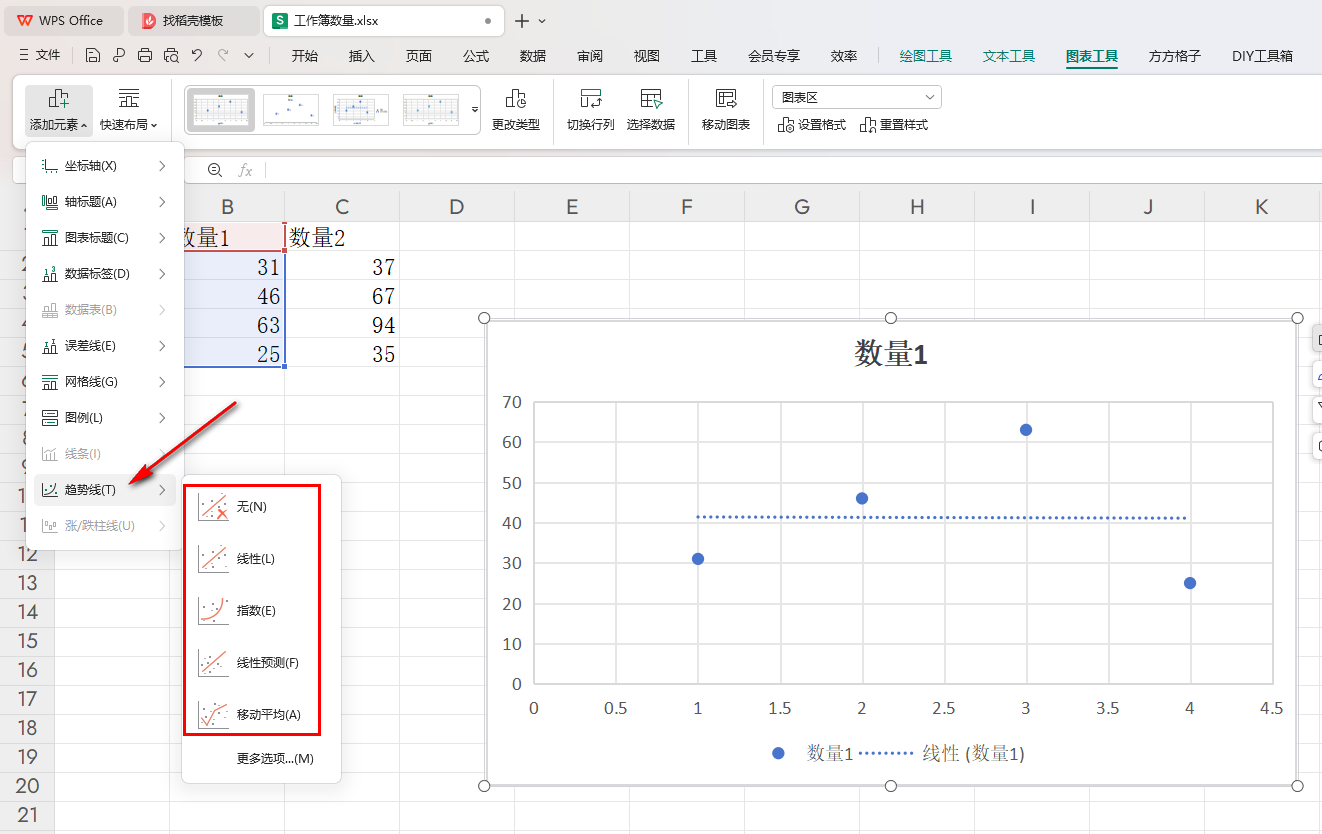Switch to the 图表工具 (Chart Tools) tab

tap(1092, 56)
